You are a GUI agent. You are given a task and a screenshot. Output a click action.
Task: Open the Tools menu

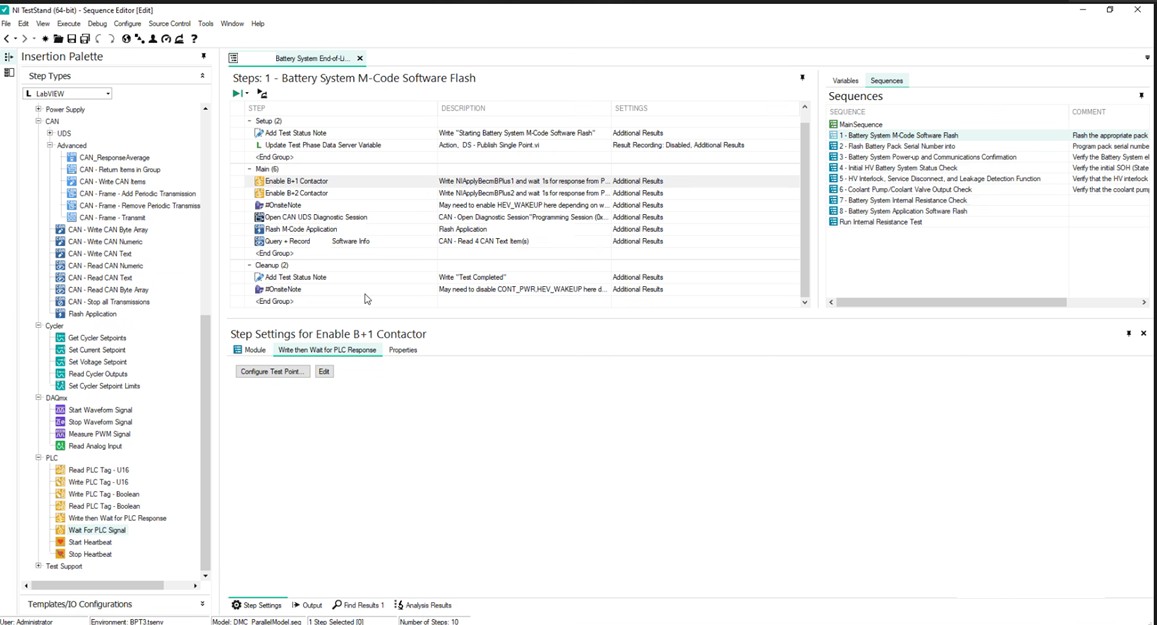coord(206,24)
